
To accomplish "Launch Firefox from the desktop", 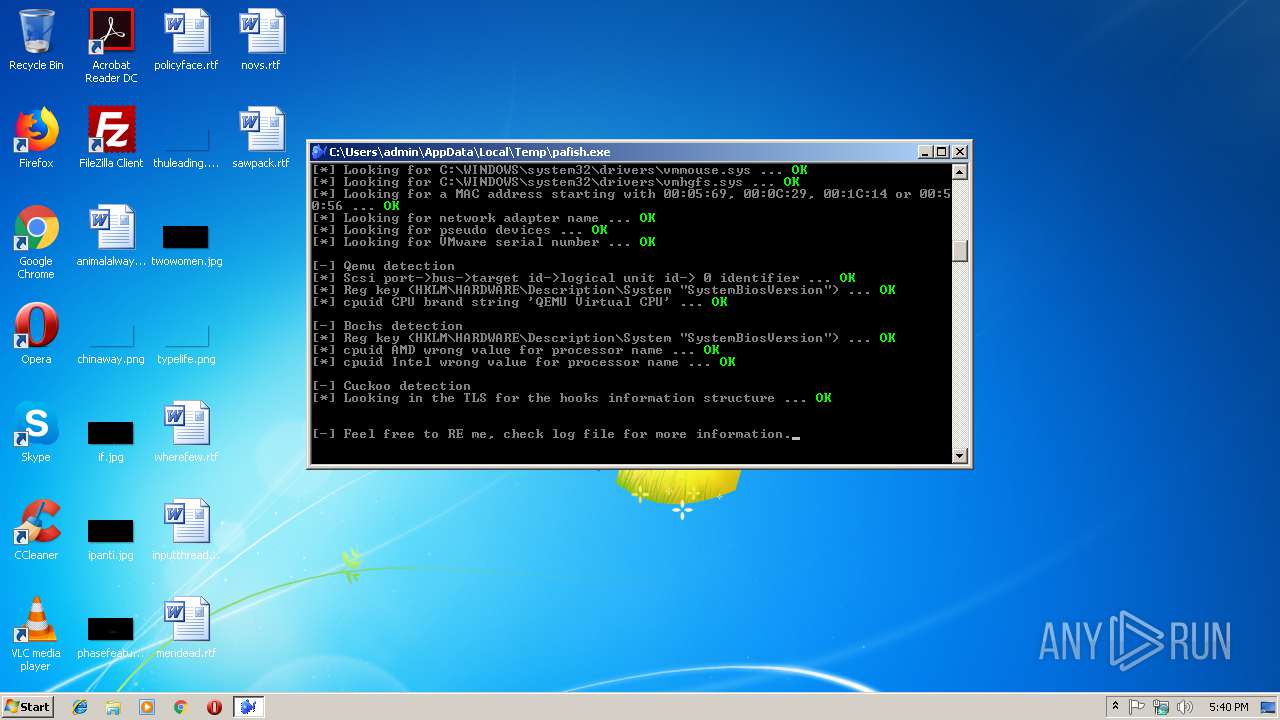I will click(x=36, y=138).
